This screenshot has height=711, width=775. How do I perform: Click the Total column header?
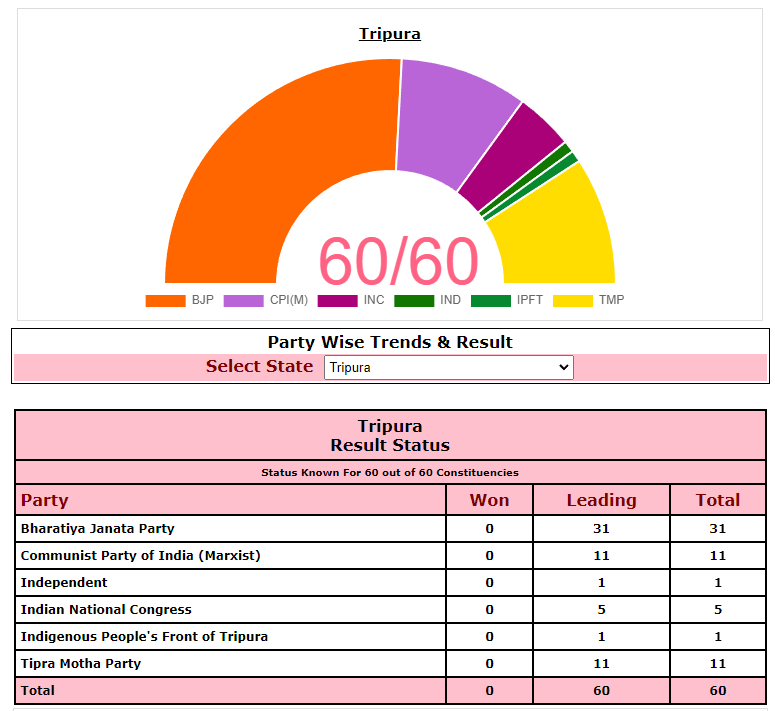tap(718, 500)
